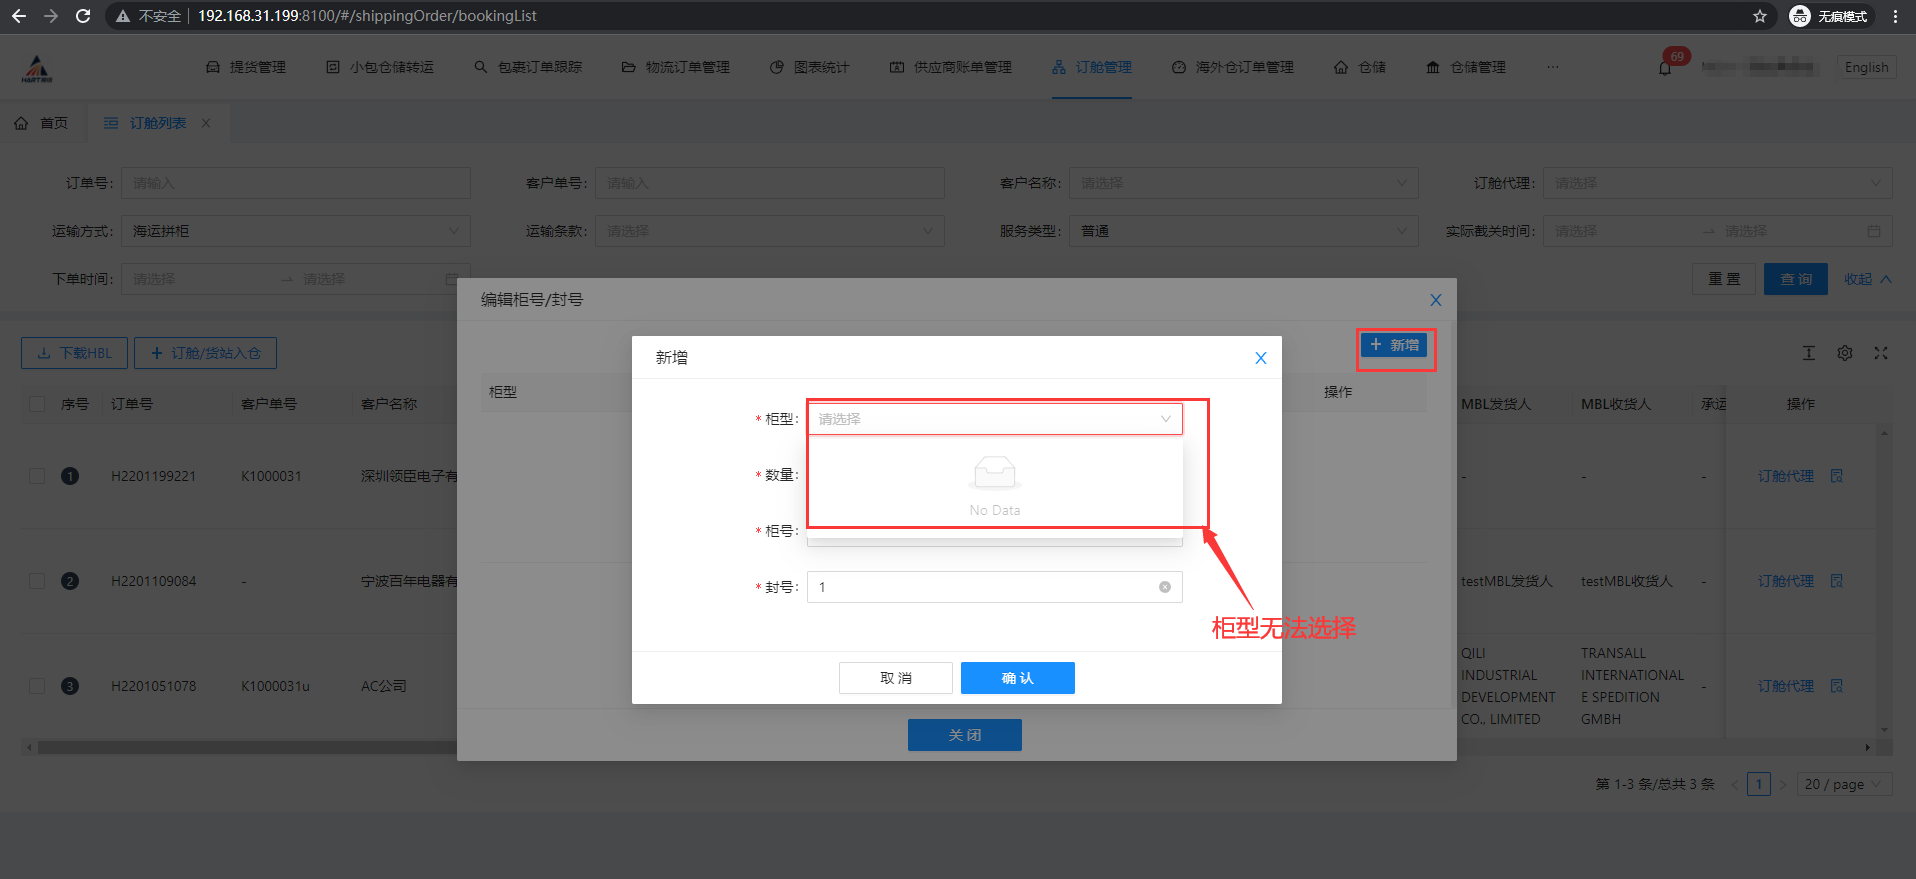Tick the checkbox for order H2201109084
Image resolution: width=1916 pixels, height=879 pixels.
(37, 581)
